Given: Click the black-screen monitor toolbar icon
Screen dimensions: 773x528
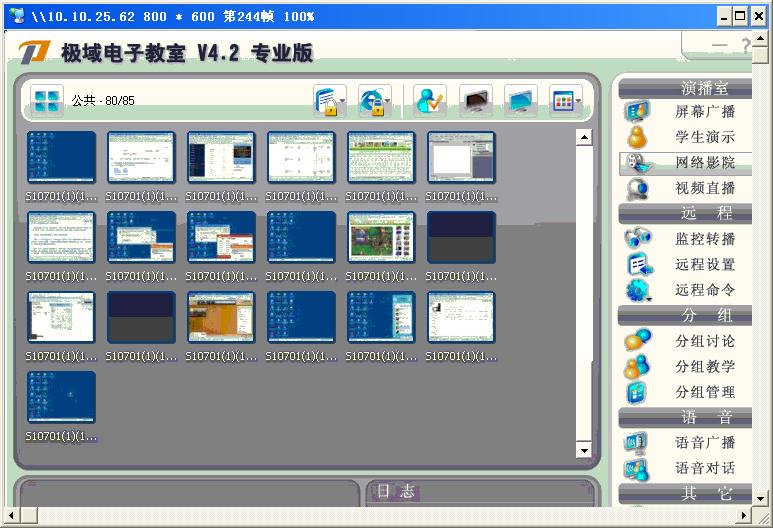Looking at the screenshot, I should pos(475,101).
